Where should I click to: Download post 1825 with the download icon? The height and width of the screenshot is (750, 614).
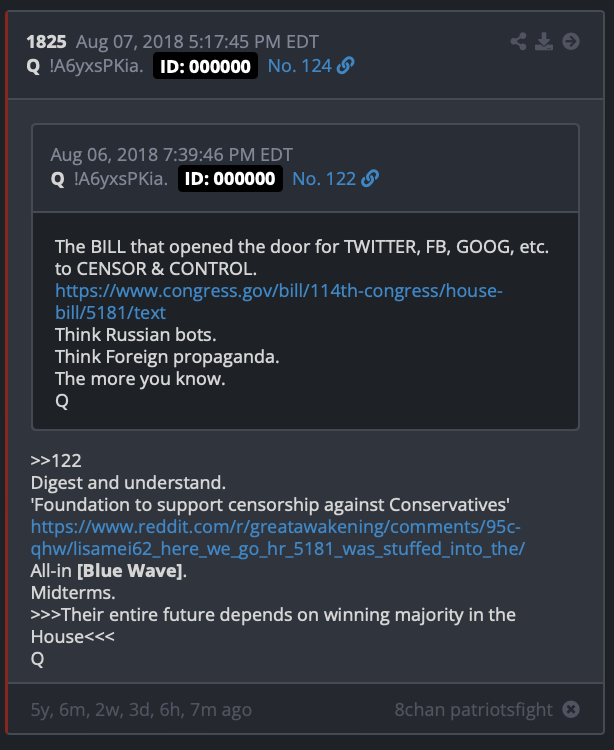point(544,42)
